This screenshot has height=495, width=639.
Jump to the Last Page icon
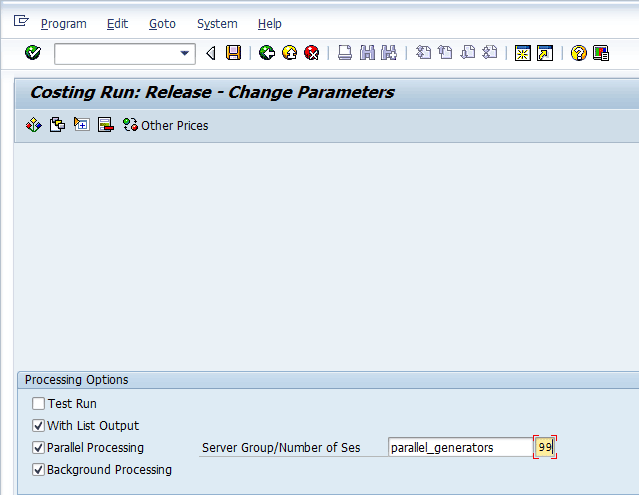(490, 53)
